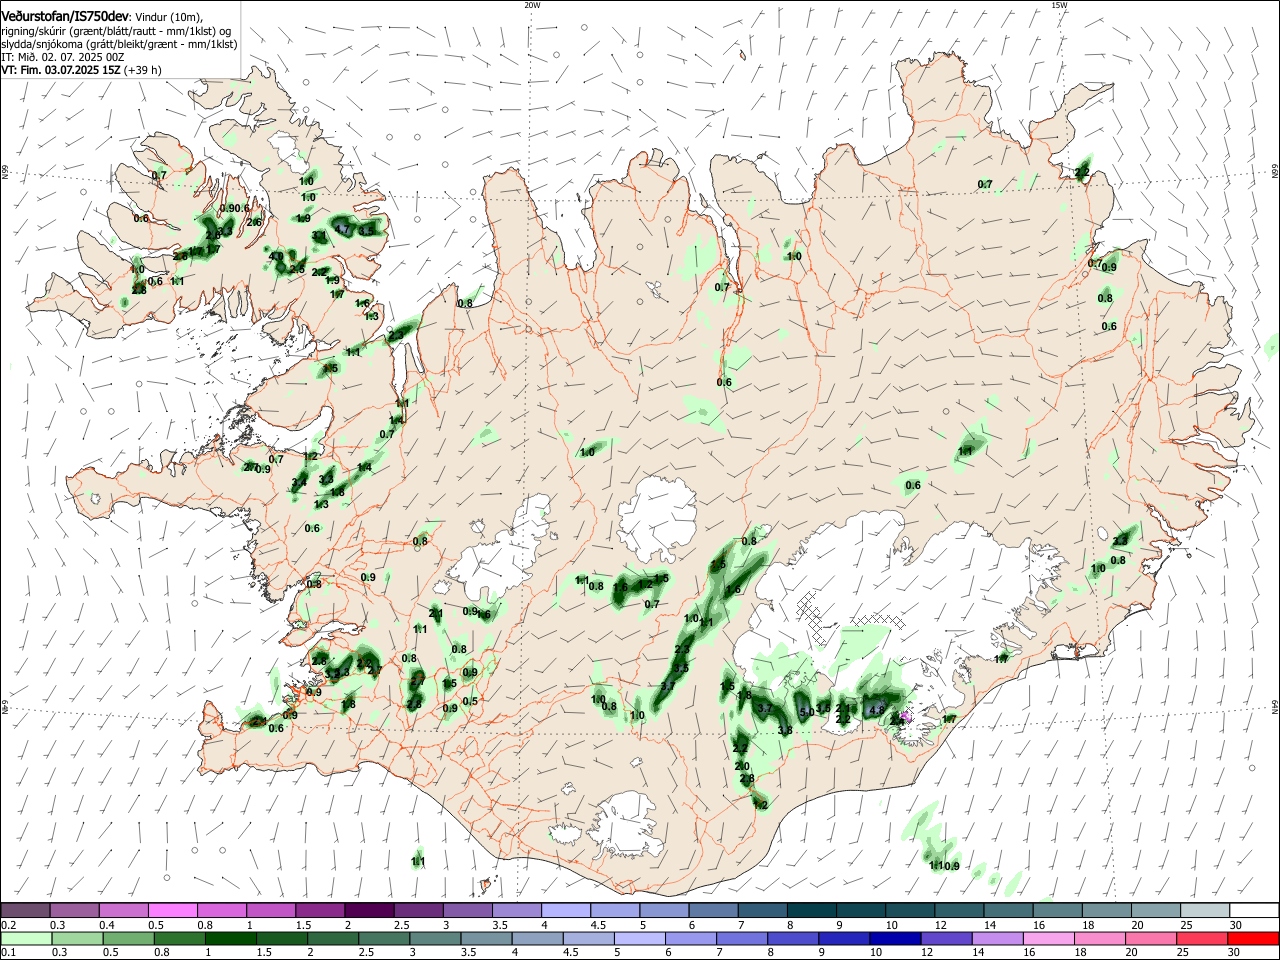Click the 5.0 precipitation value on the map

[x=806, y=712]
